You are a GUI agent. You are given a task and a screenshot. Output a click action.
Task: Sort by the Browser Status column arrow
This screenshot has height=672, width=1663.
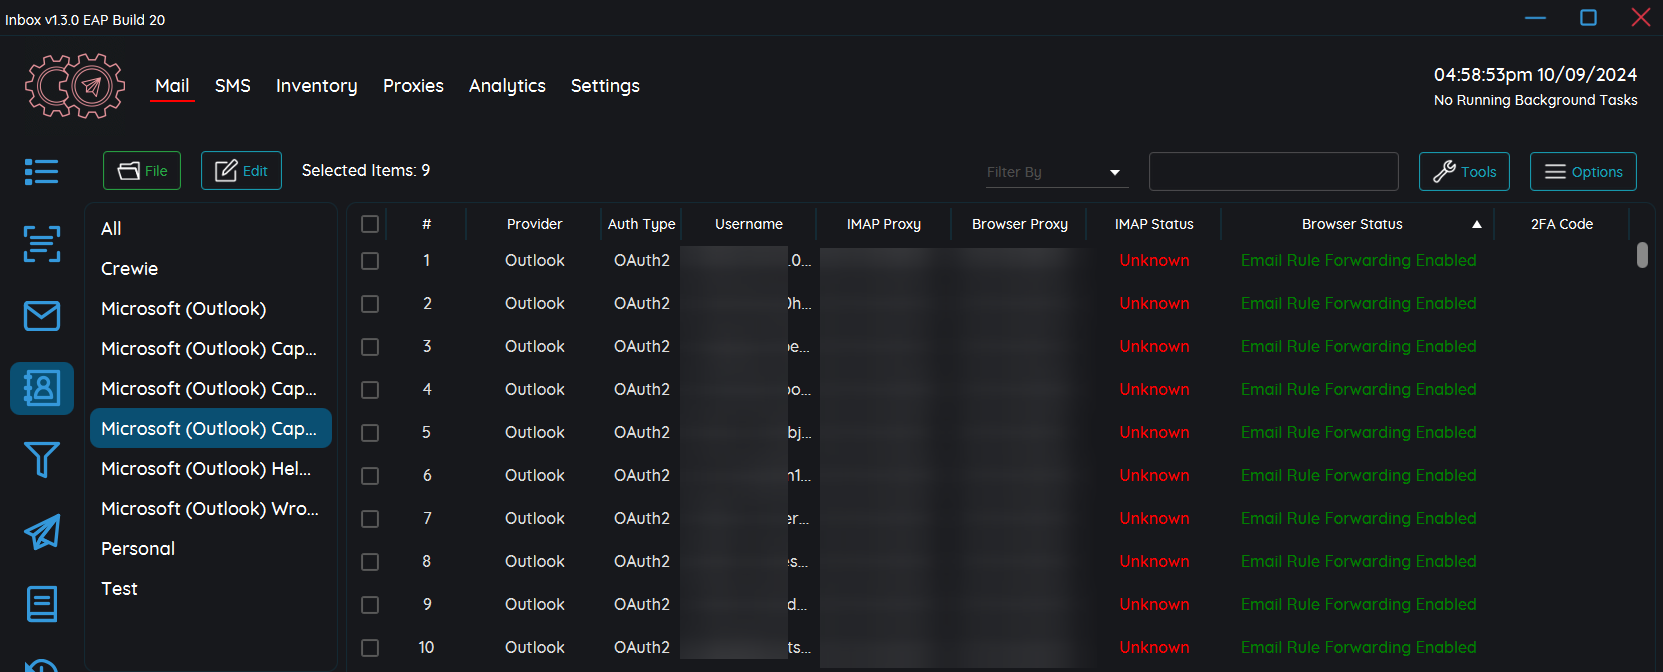click(x=1476, y=224)
